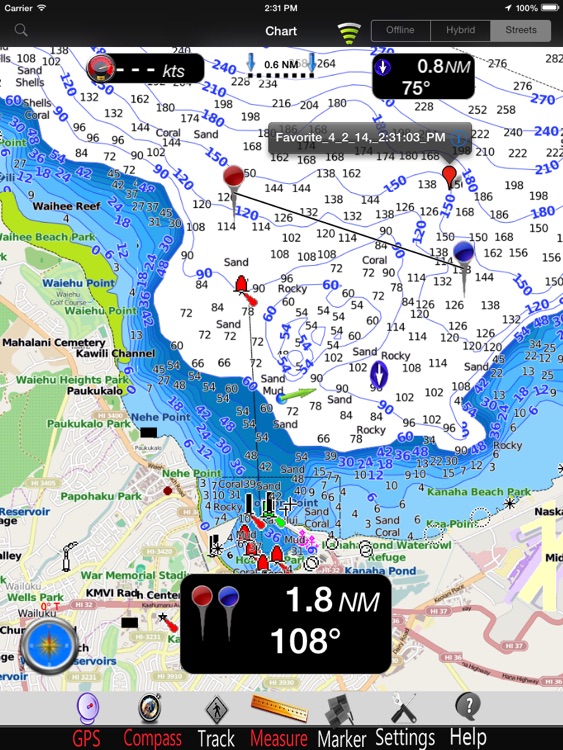Tap the Mahalani Cemetery label
This screenshot has width=563, height=750.
pyautogui.click(x=54, y=342)
